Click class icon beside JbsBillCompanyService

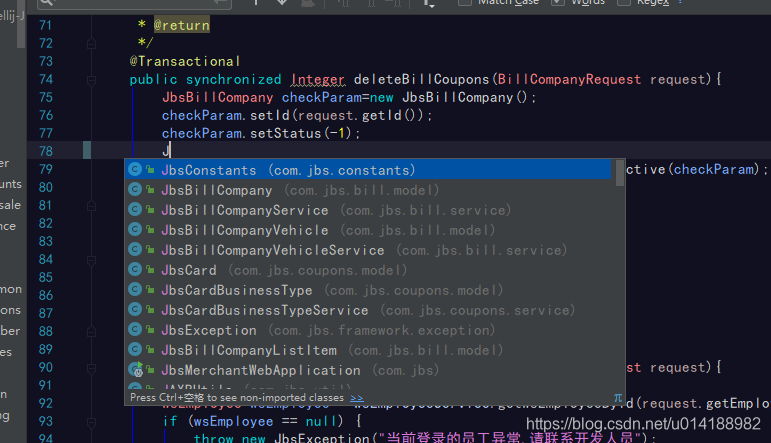click(135, 209)
